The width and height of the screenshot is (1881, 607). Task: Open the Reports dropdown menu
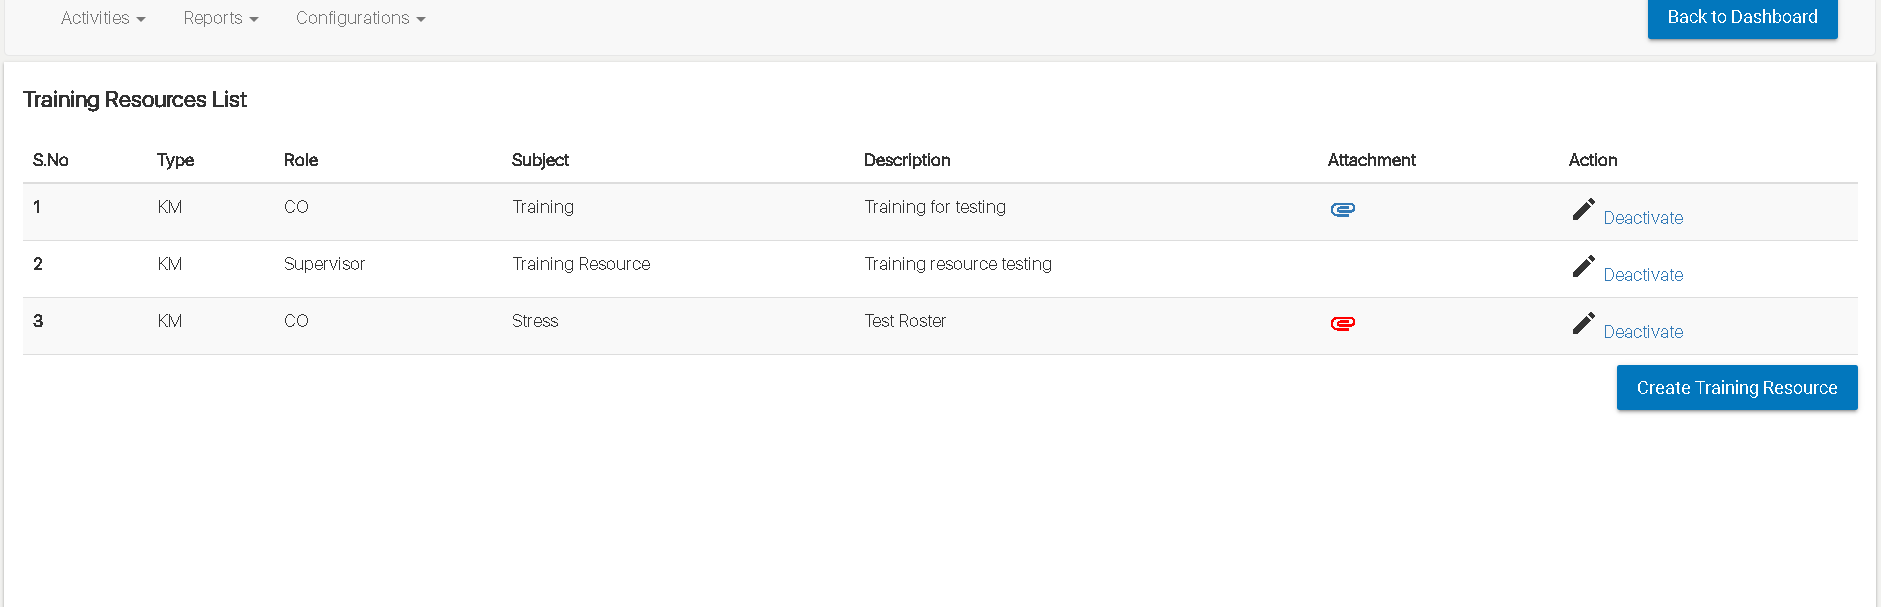(221, 18)
